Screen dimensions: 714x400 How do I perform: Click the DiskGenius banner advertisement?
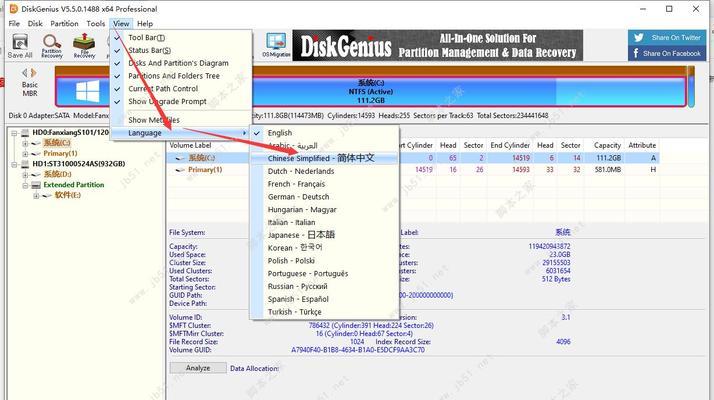tap(438, 46)
